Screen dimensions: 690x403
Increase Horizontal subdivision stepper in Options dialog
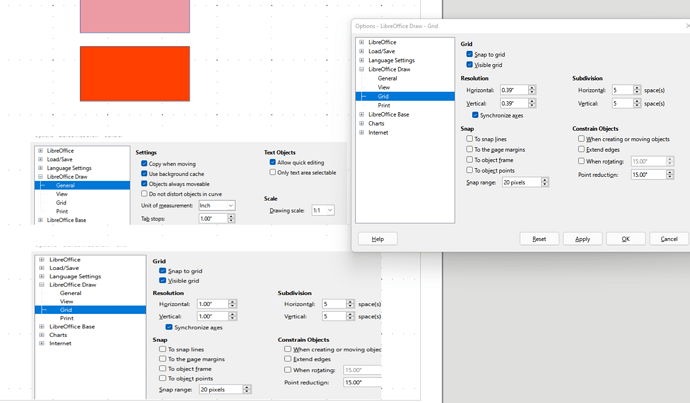(637, 88)
